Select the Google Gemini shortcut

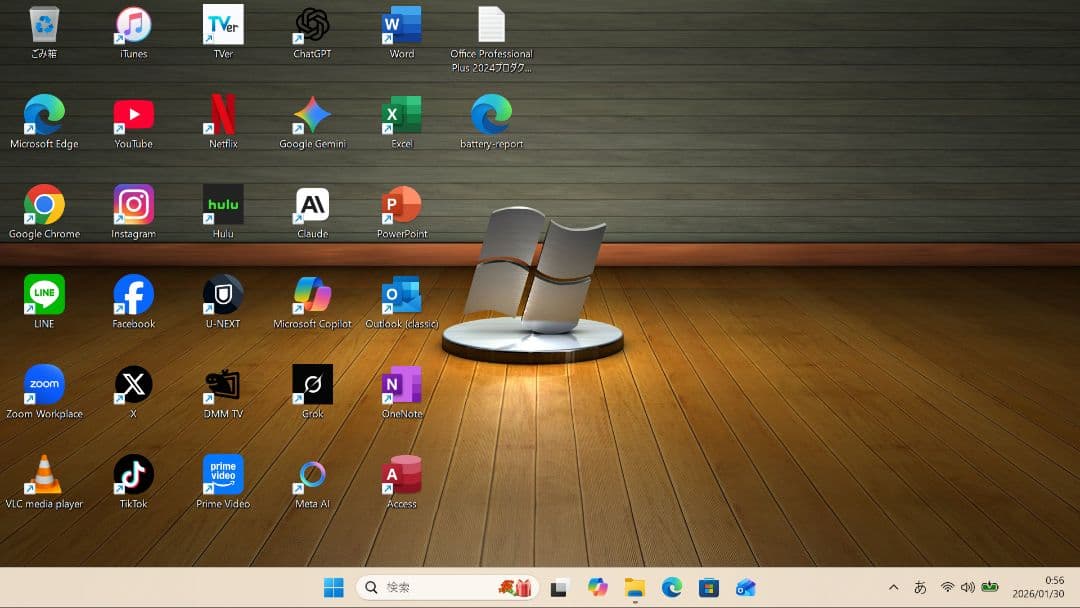pyautogui.click(x=312, y=115)
